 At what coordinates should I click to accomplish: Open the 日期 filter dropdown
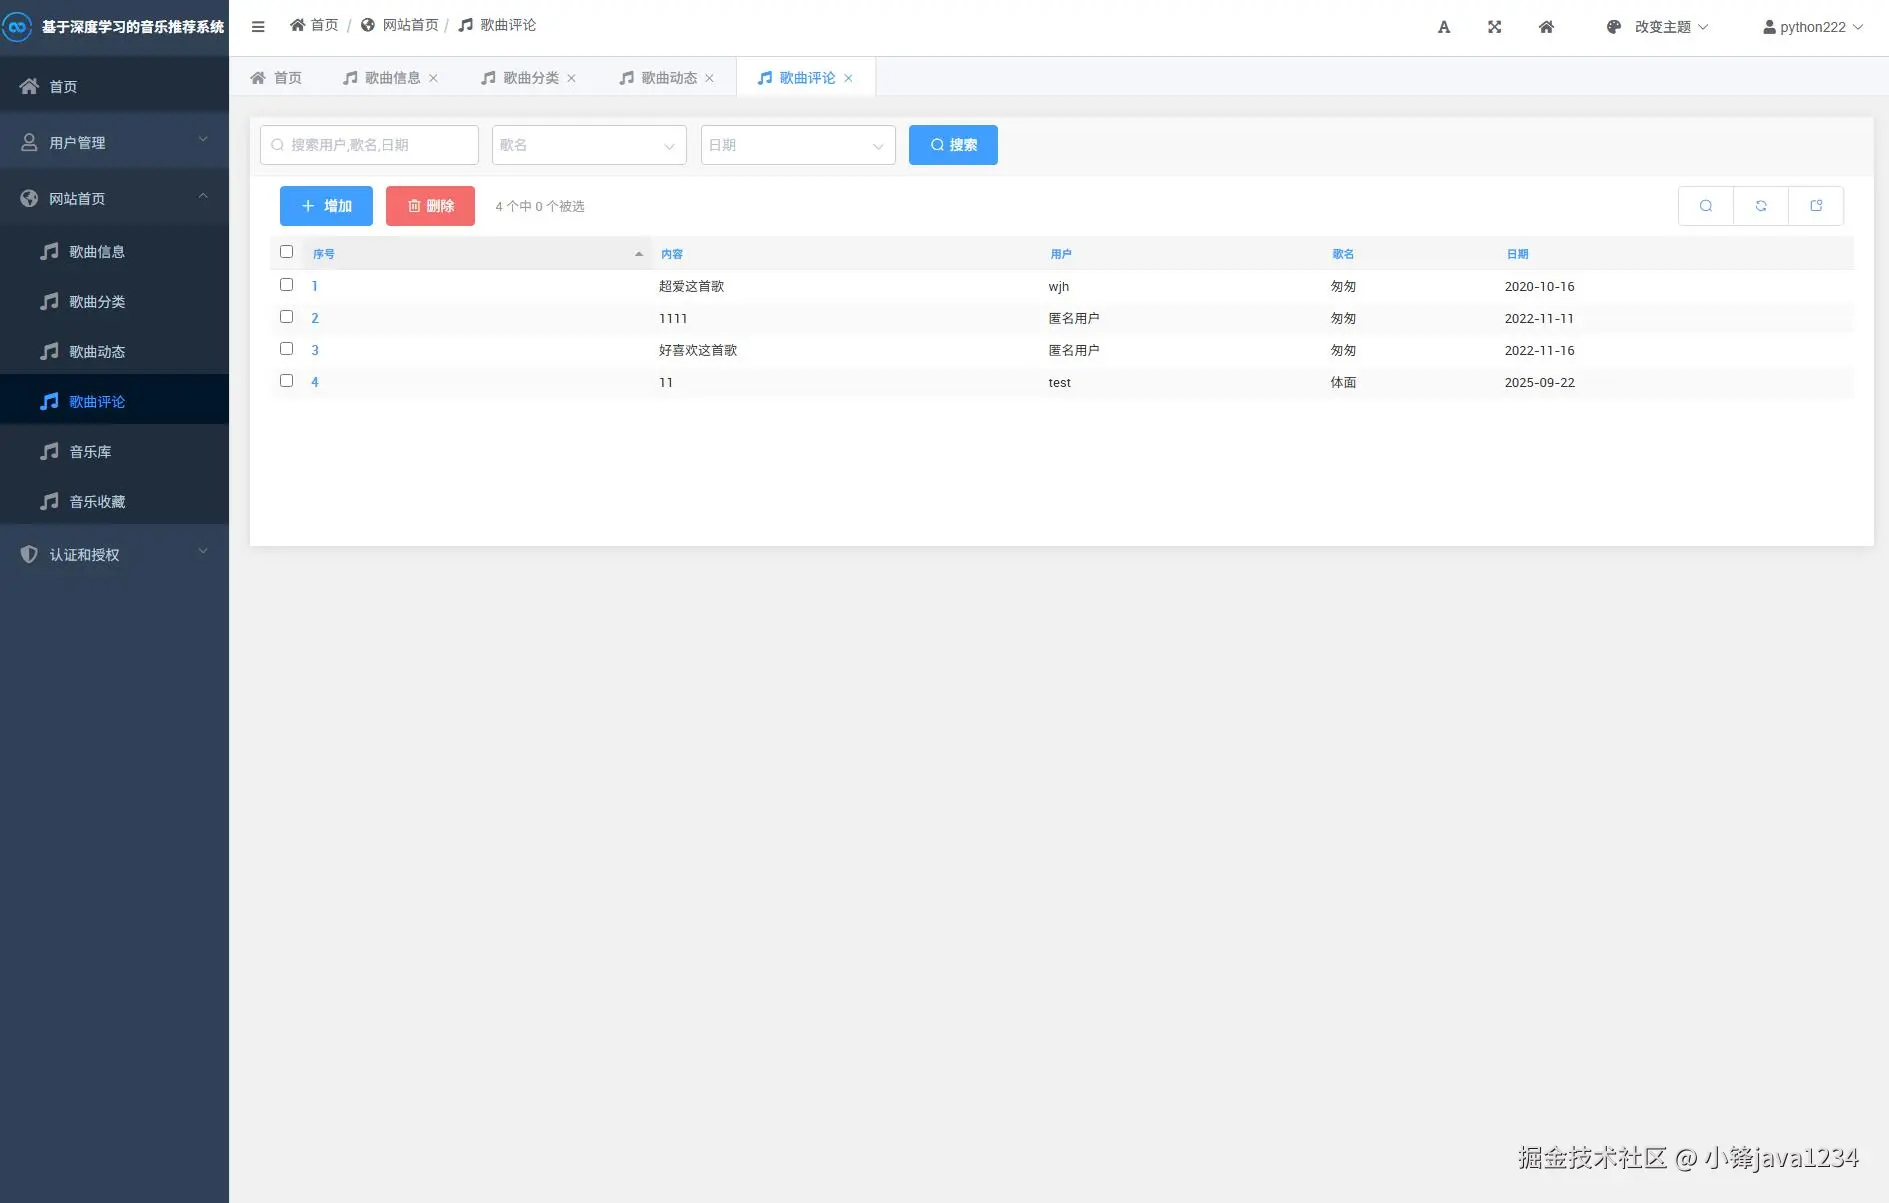[x=798, y=145]
